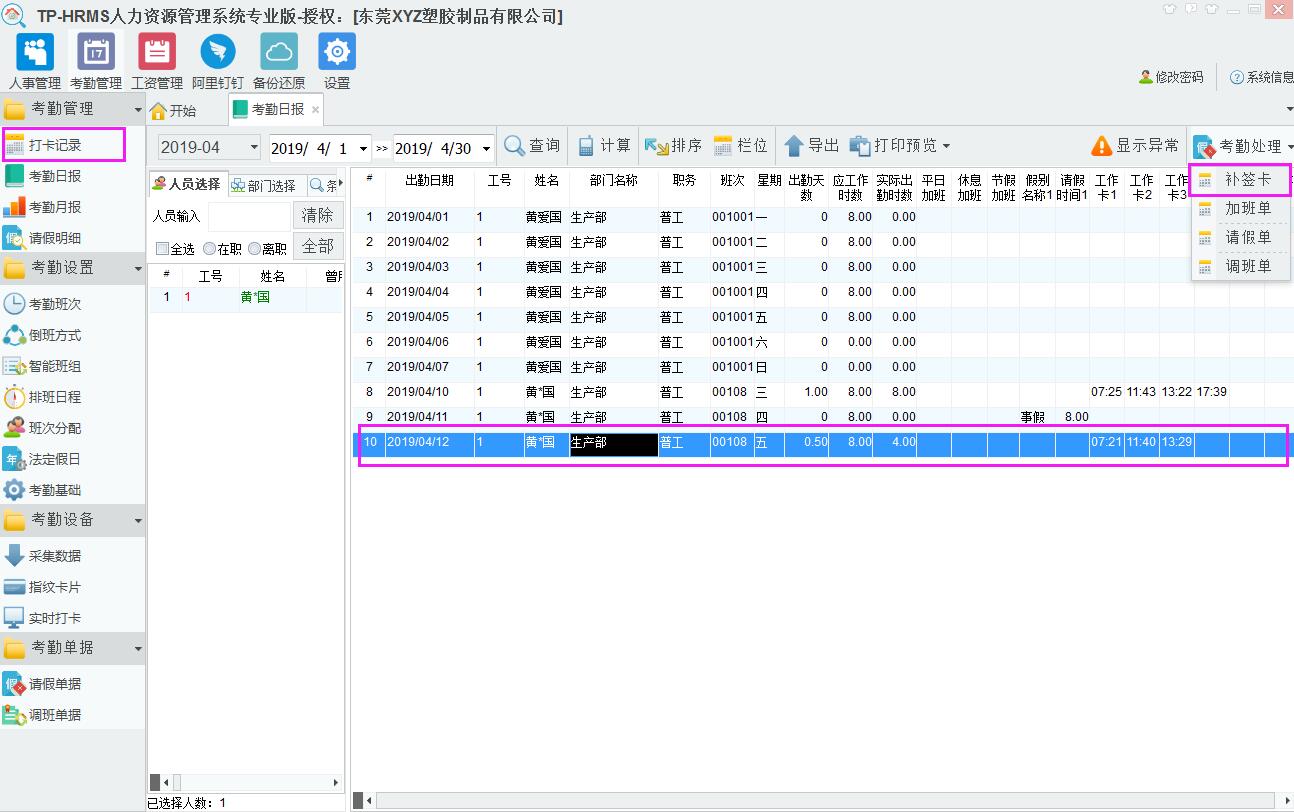Collapse the 考勤设备 sidebar section

click(x=138, y=520)
